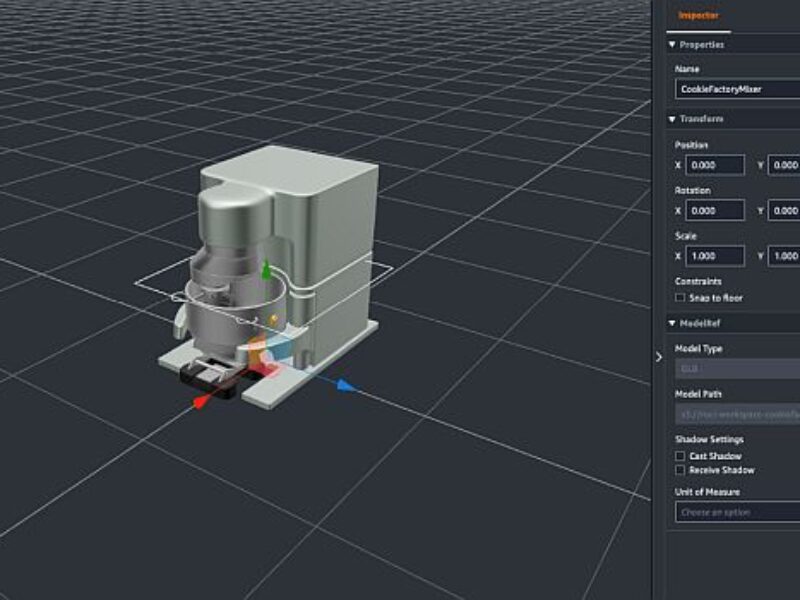
Task: Select the Scale Y input field
Action: 785,256
